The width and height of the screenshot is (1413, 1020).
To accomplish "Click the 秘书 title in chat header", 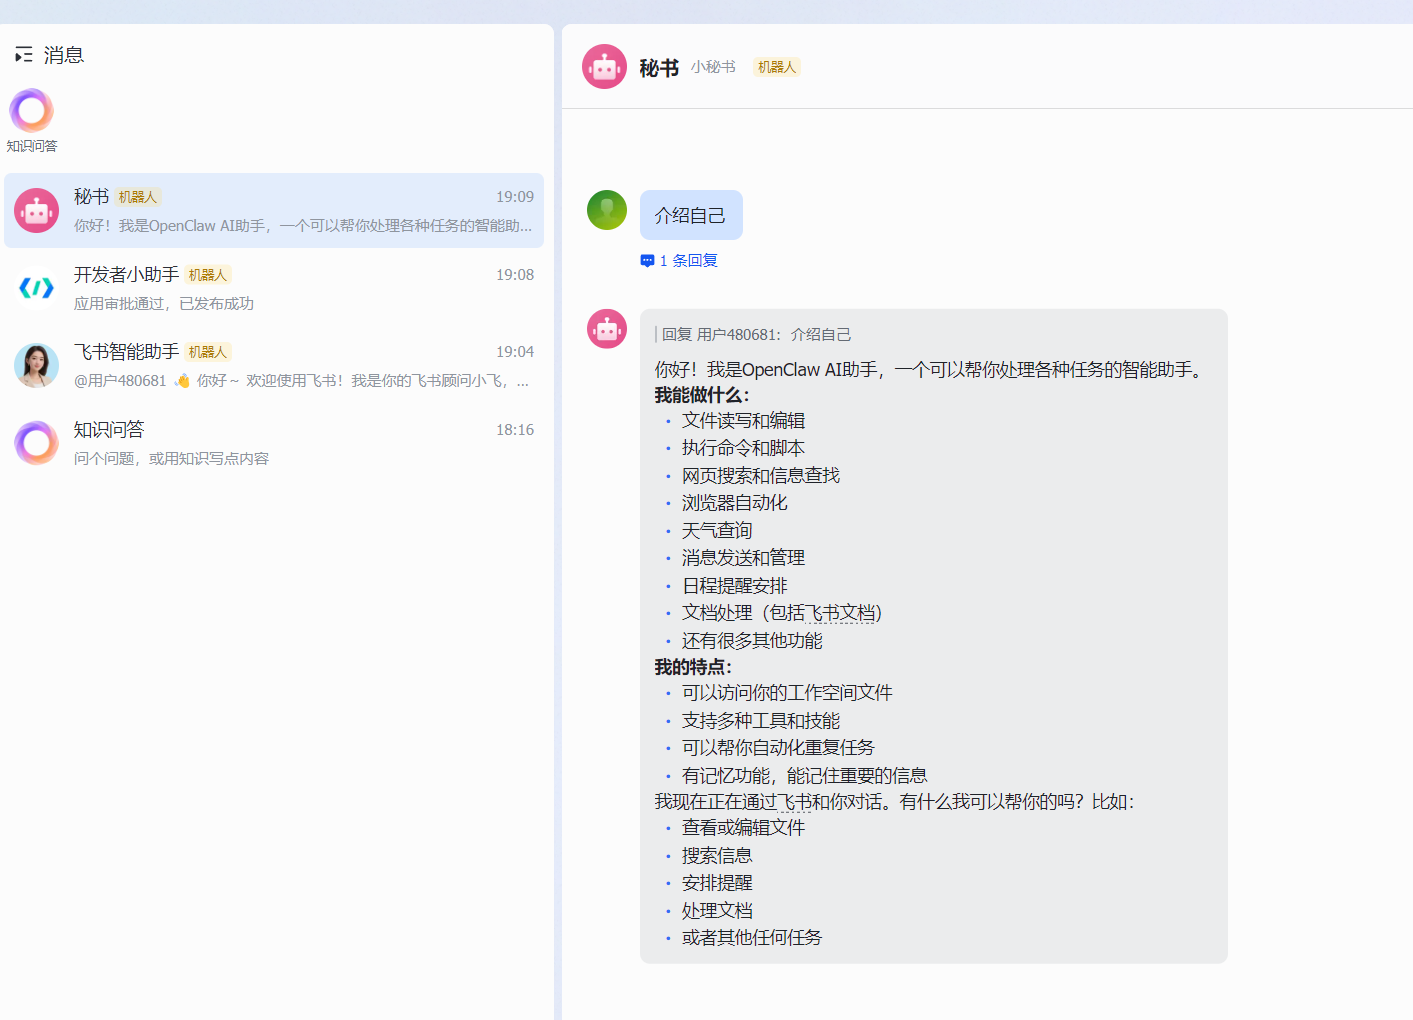I will coord(659,68).
